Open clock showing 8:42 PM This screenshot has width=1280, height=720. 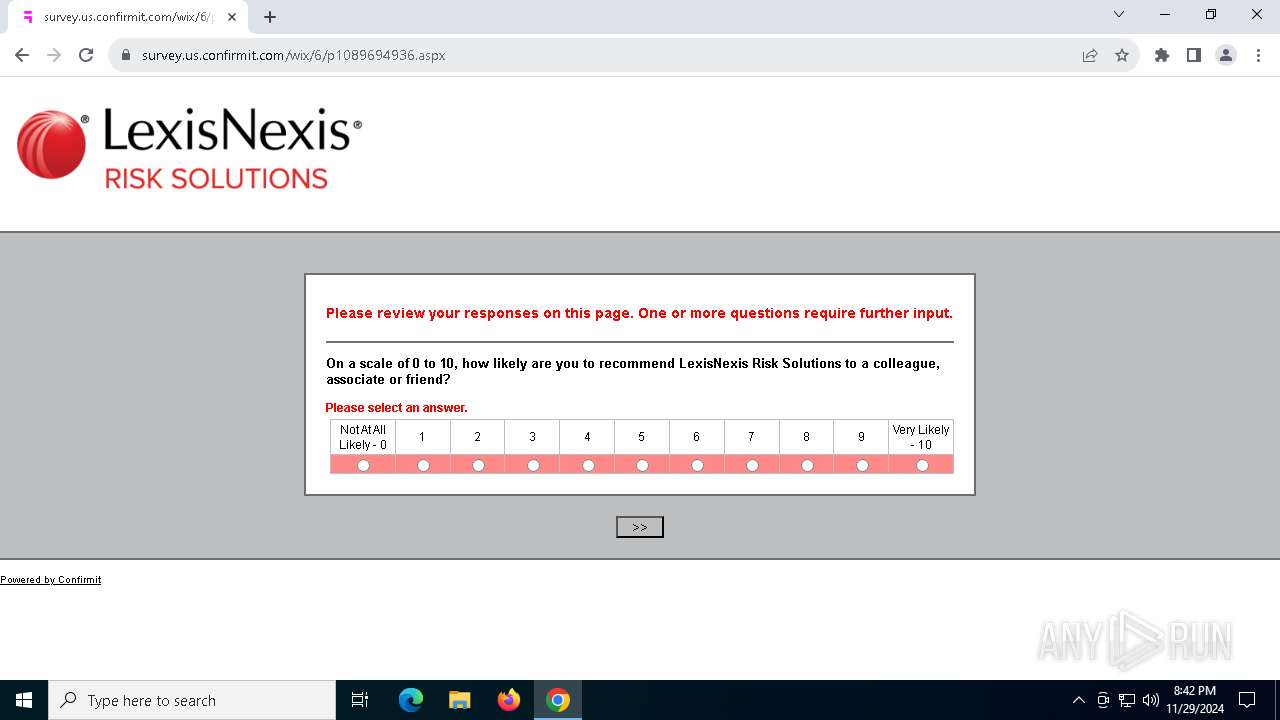1195,700
